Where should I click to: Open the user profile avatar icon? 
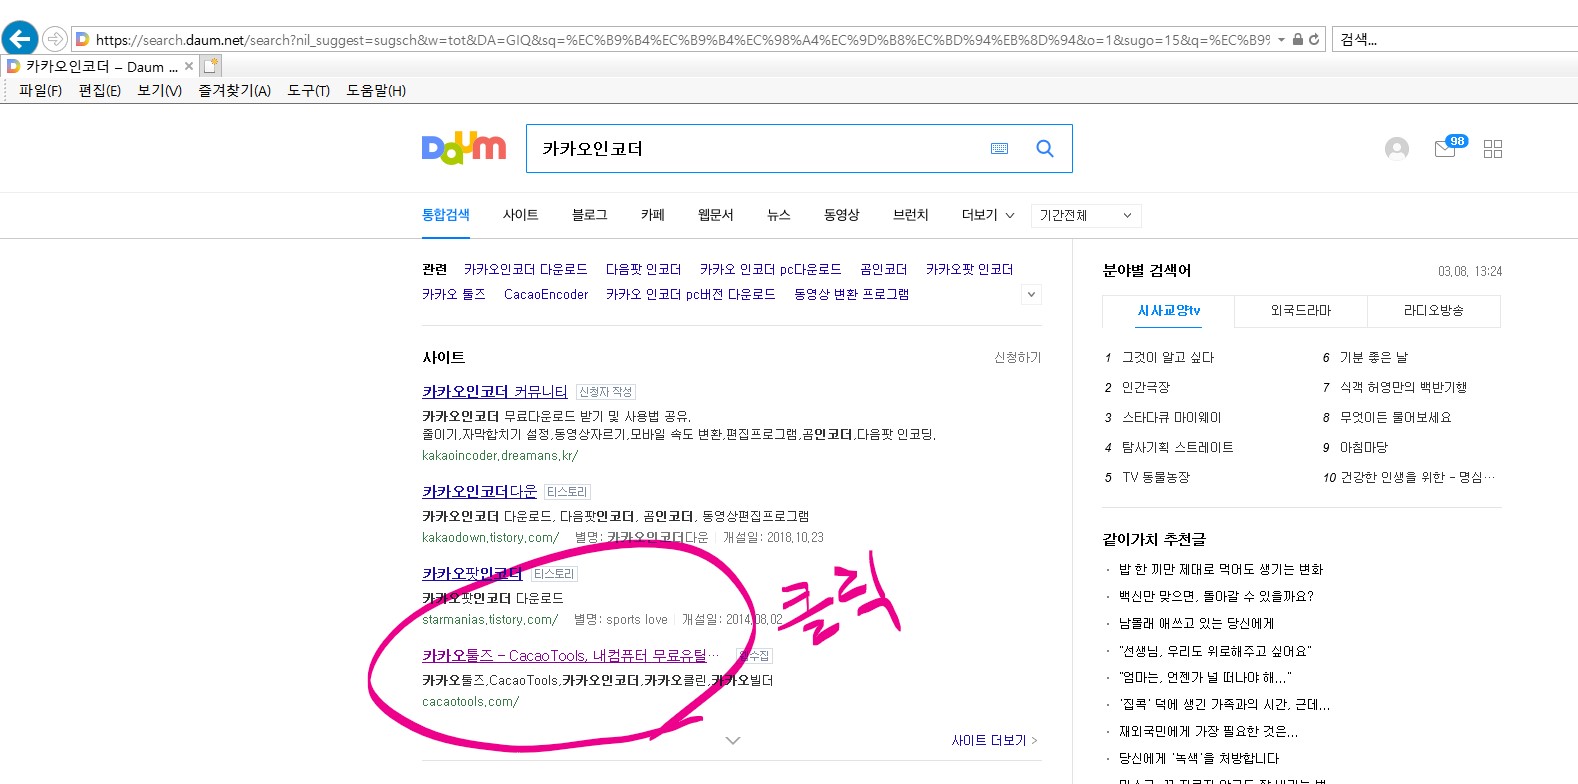[1397, 149]
